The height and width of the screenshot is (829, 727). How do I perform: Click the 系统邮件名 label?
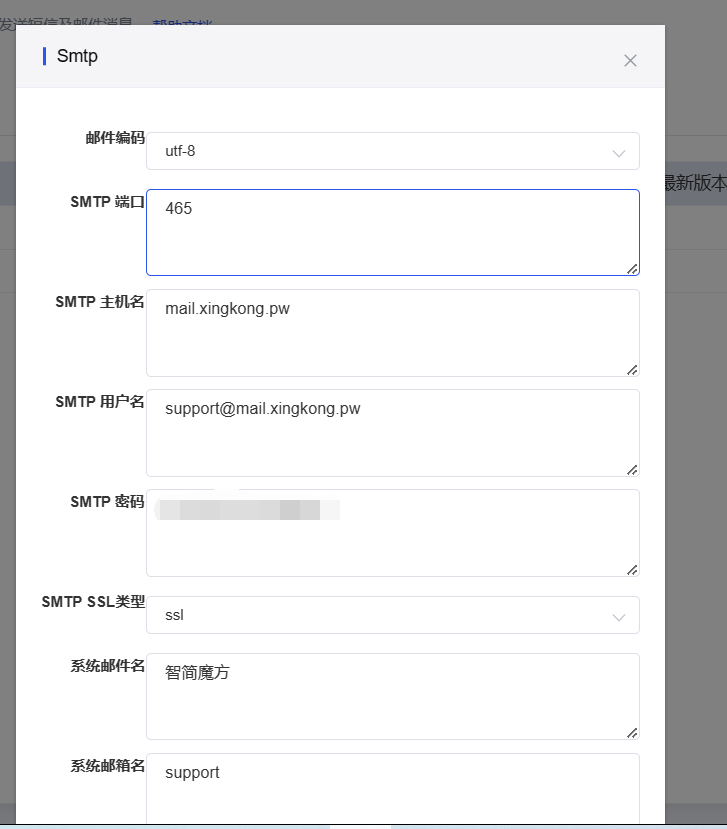coord(107,666)
